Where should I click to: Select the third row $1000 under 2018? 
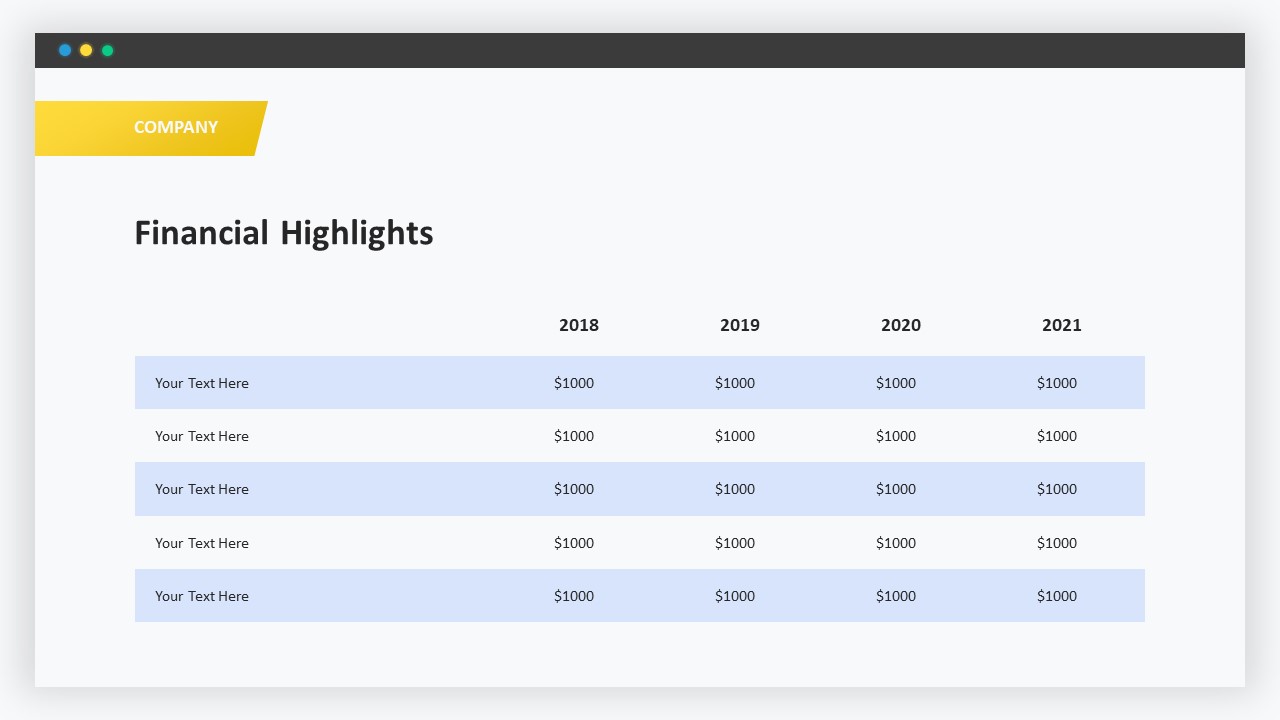click(574, 489)
